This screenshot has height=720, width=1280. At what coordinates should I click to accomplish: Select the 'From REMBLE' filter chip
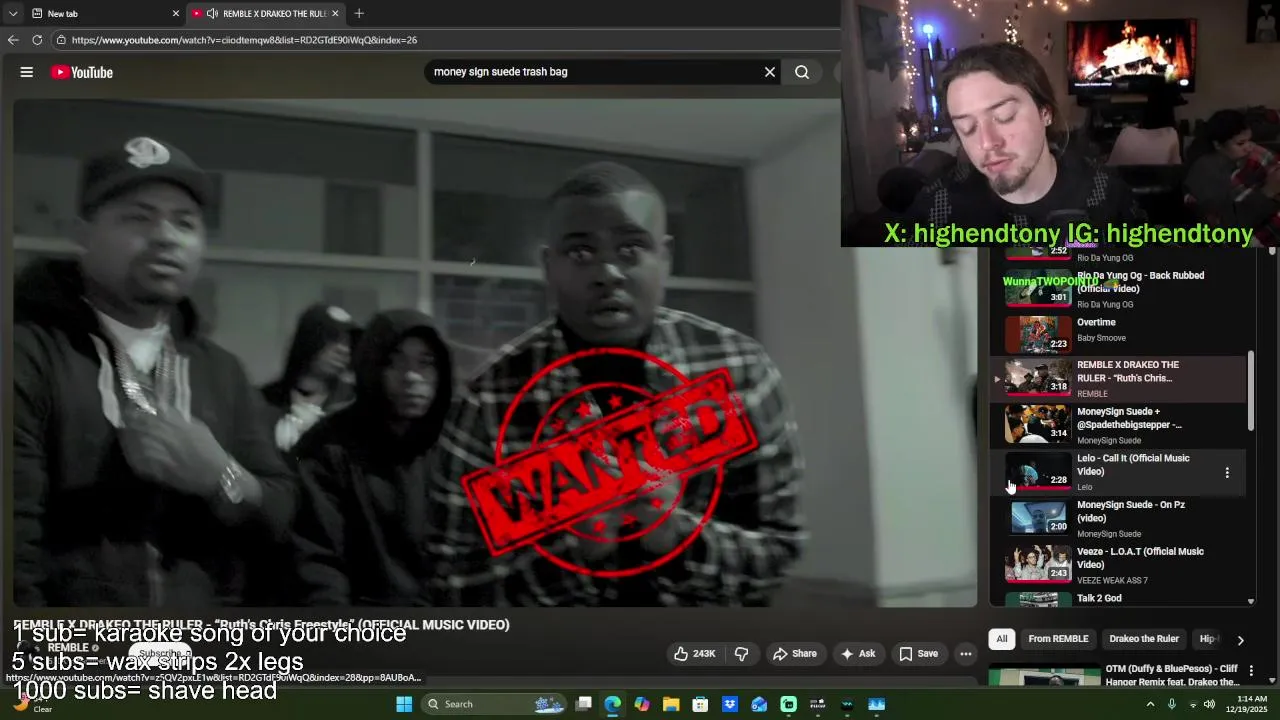(x=1058, y=639)
